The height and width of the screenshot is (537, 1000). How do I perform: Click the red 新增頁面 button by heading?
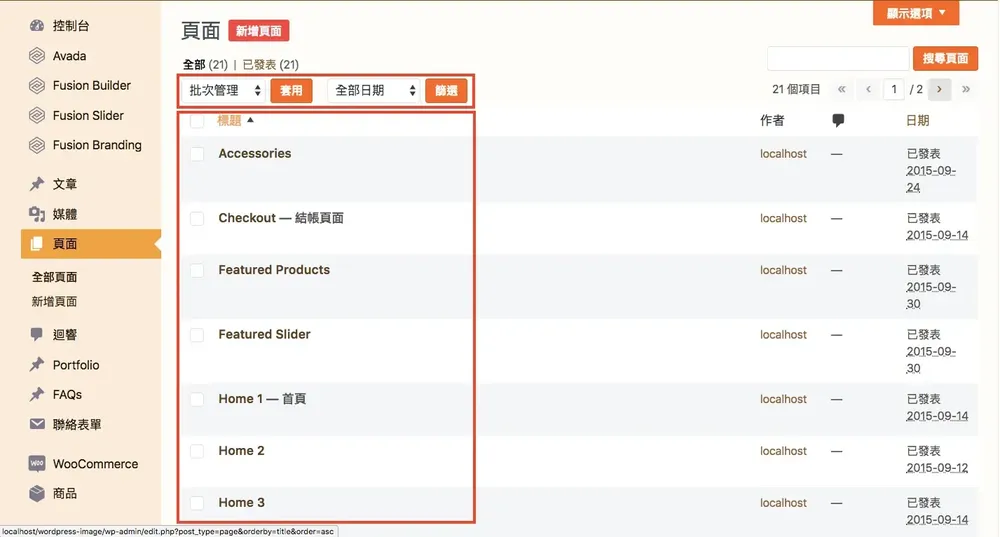(258, 31)
